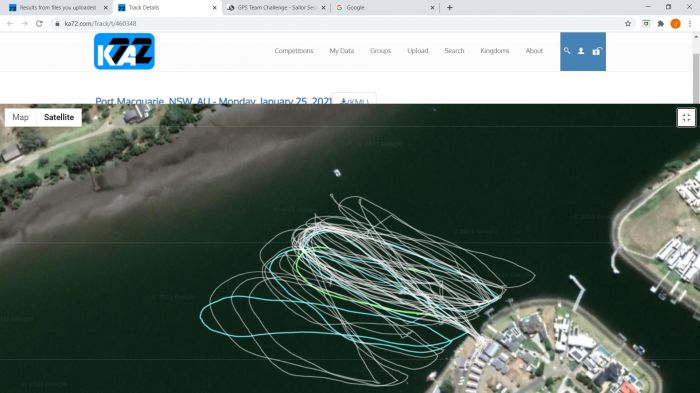
Task: Open the browser extensions puzzle icon
Action: pyautogui.click(x=661, y=24)
